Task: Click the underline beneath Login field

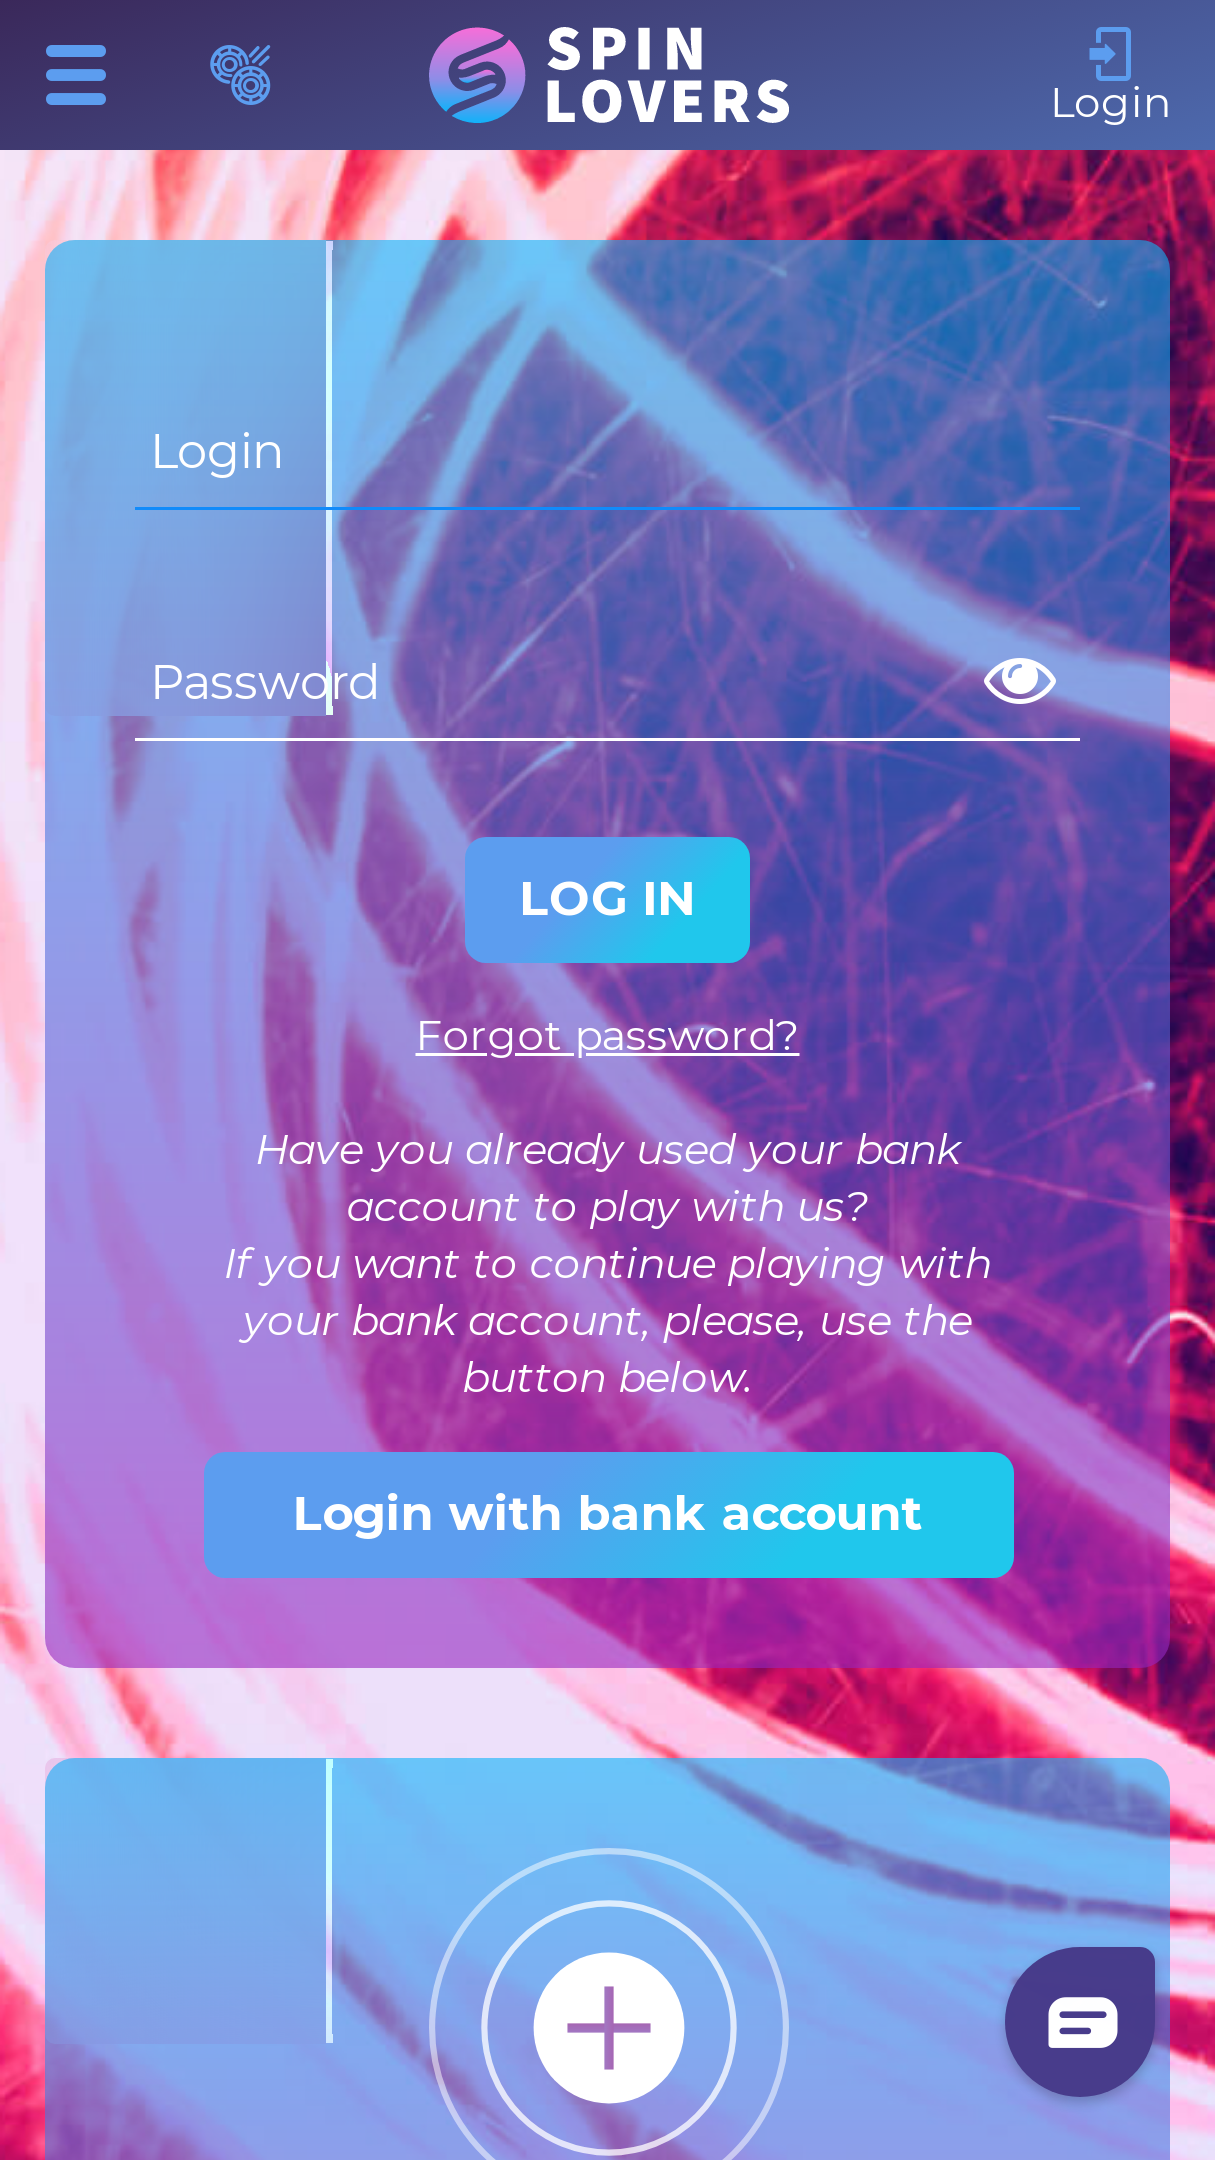Action: pos(607,508)
